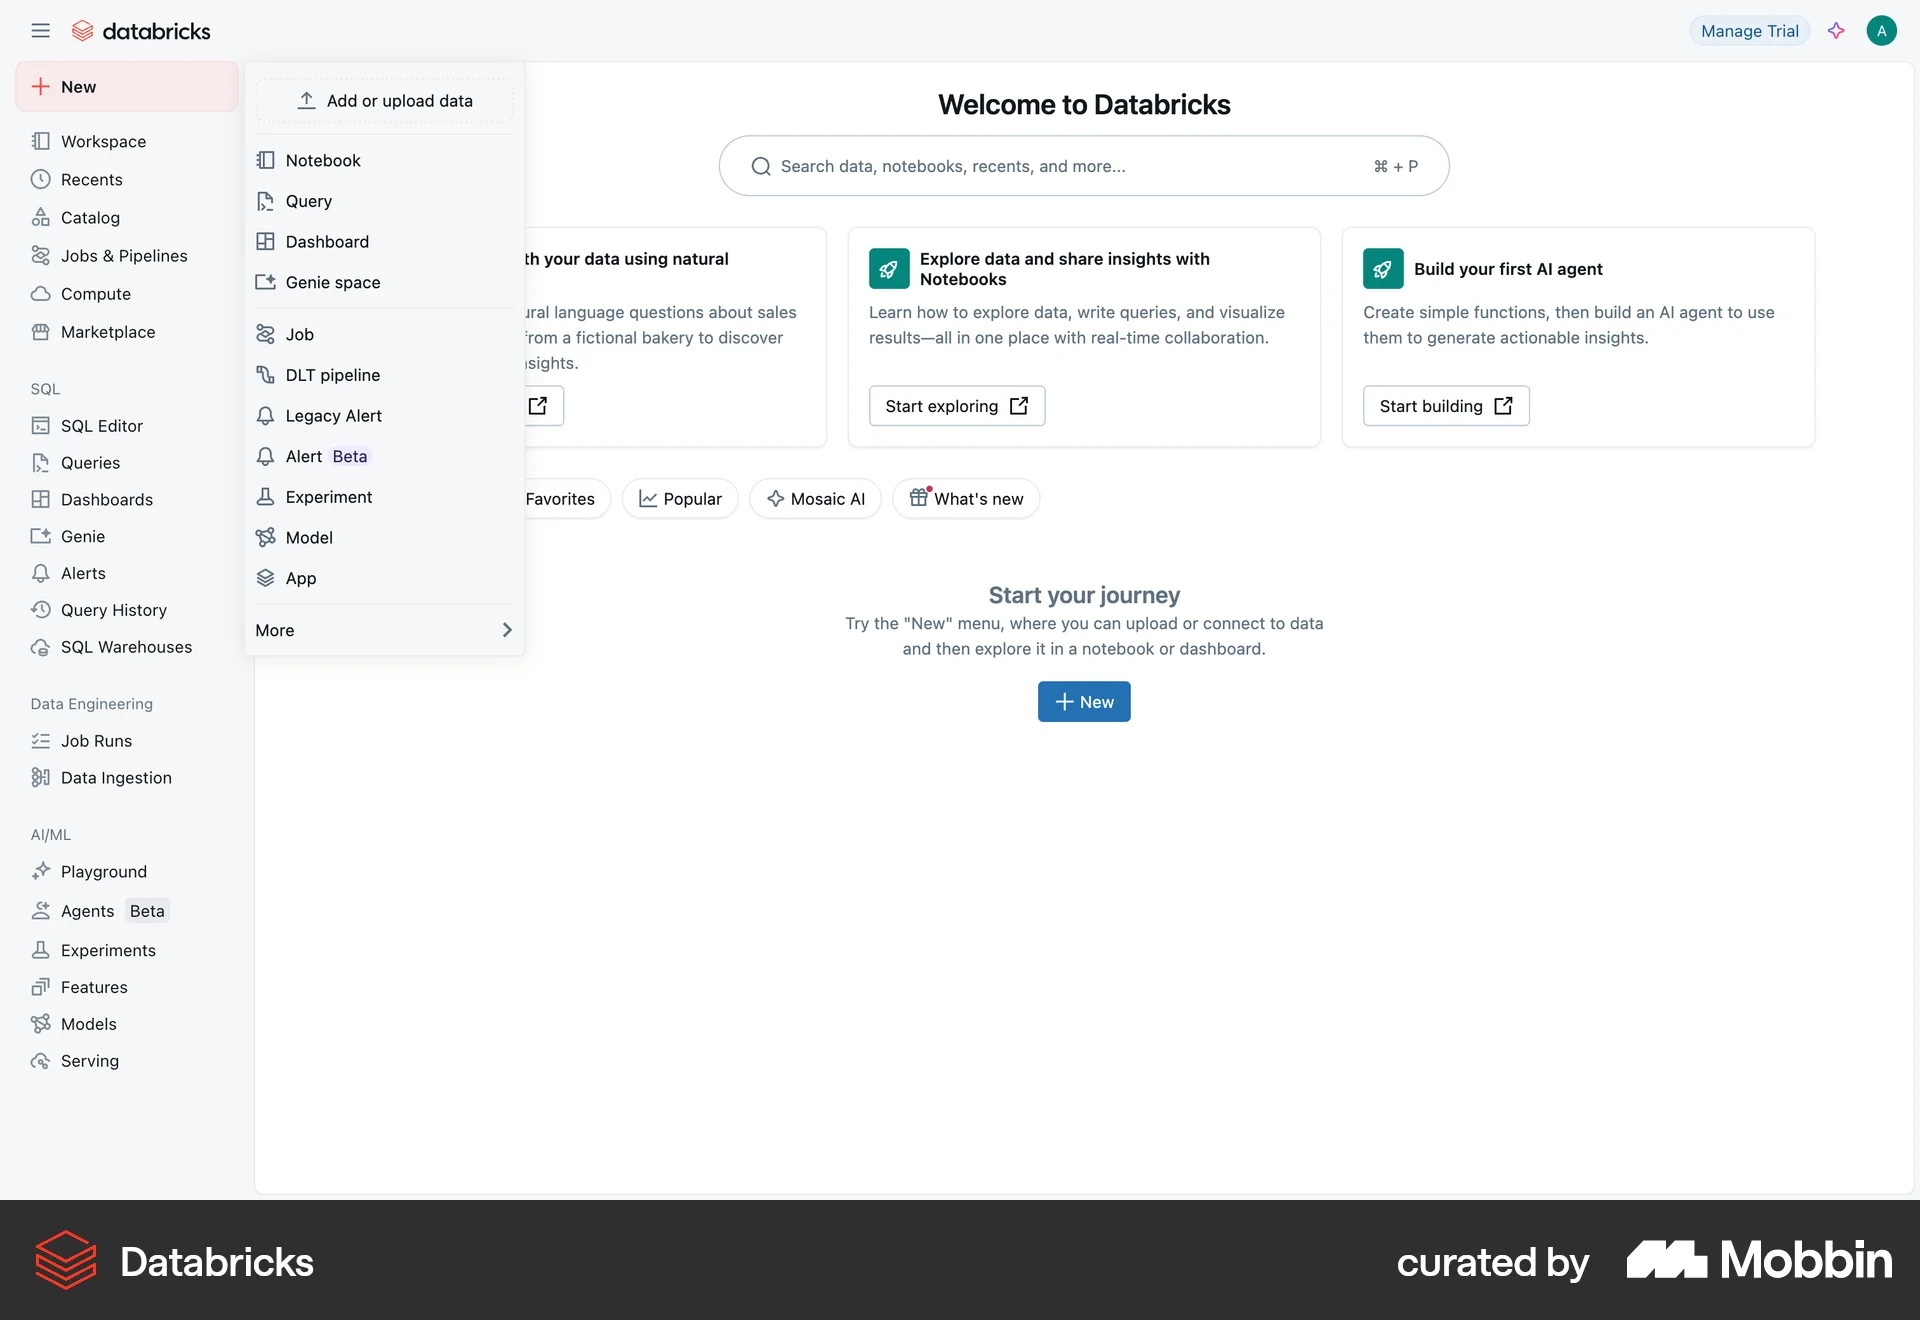This screenshot has width=1920, height=1320.
Task: Enable the Mosaic AI filter
Action: (815, 498)
